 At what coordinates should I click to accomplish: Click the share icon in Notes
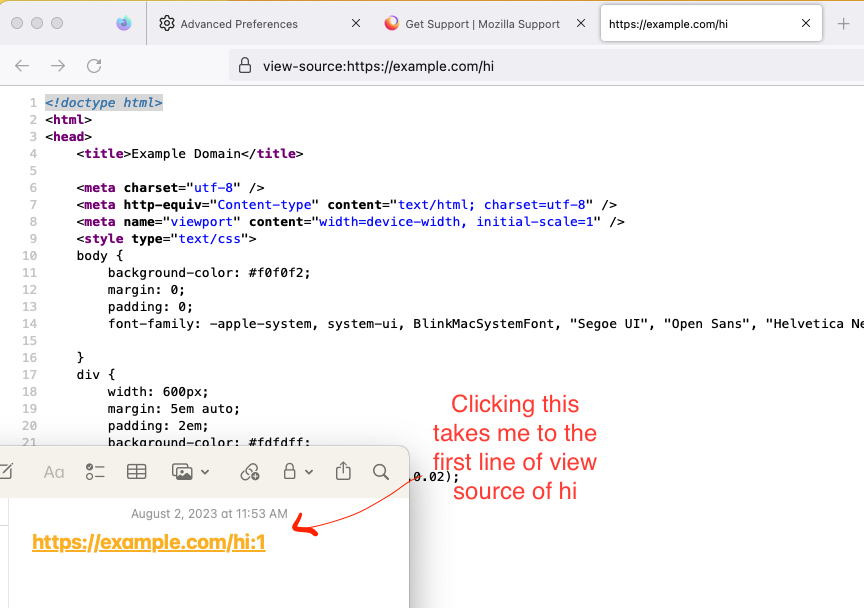point(343,471)
